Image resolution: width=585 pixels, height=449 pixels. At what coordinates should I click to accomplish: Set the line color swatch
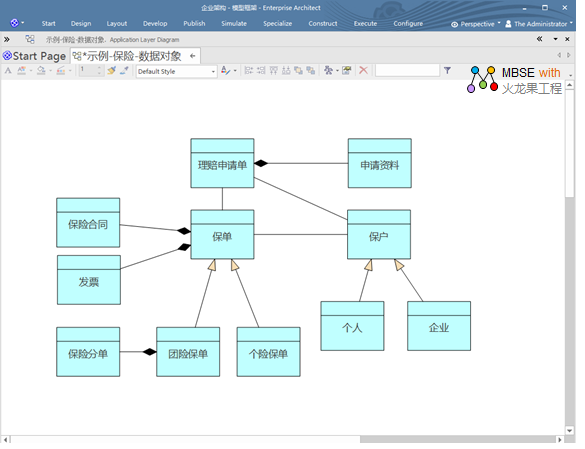[61, 71]
